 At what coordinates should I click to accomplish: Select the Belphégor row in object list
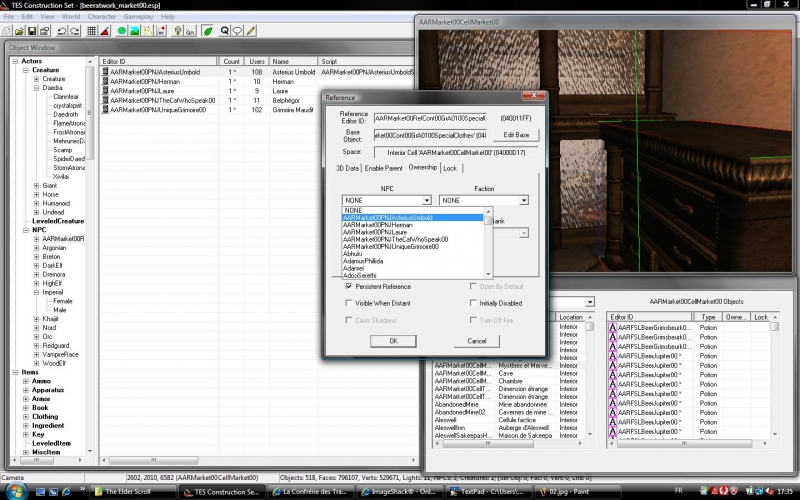tap(258, 100)
